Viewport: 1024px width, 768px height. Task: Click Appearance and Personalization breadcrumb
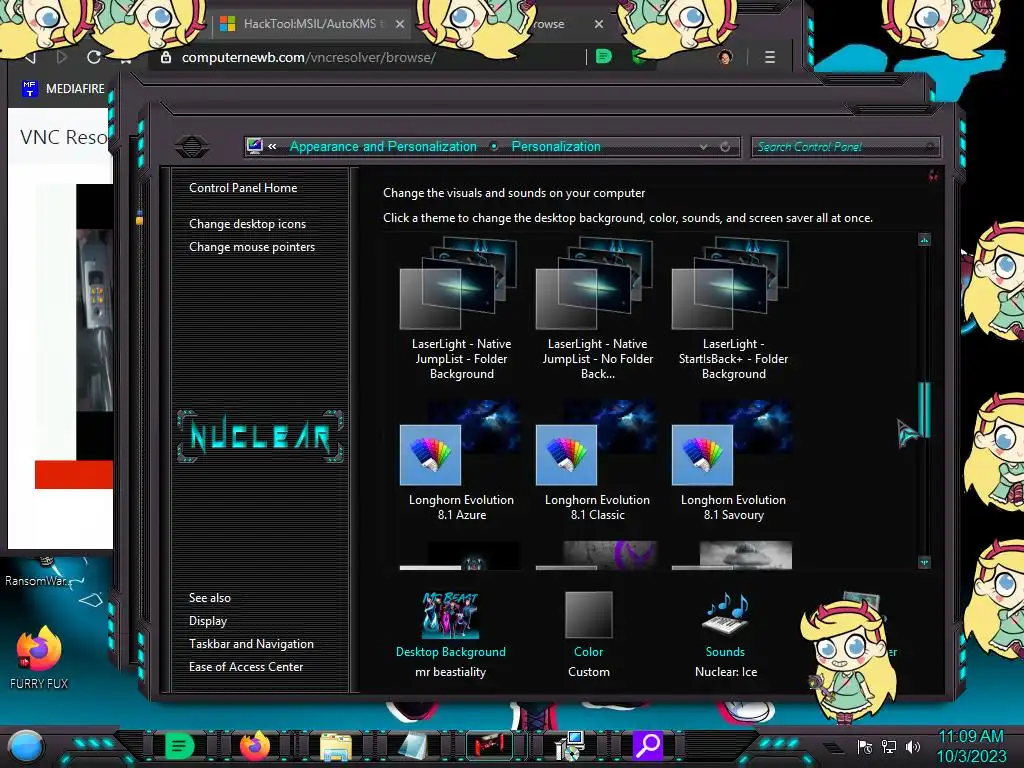pyautogui.click(x=383, y=147)
